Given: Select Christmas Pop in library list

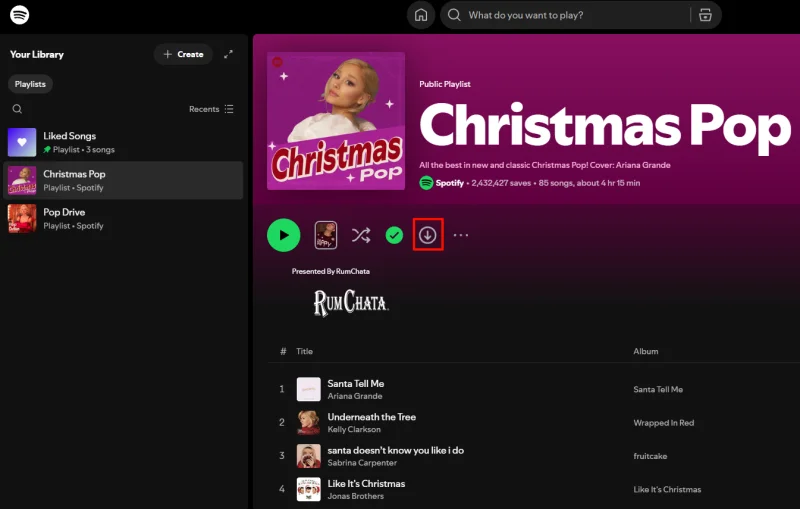Looking at the screenshot, I should point(122,180).
